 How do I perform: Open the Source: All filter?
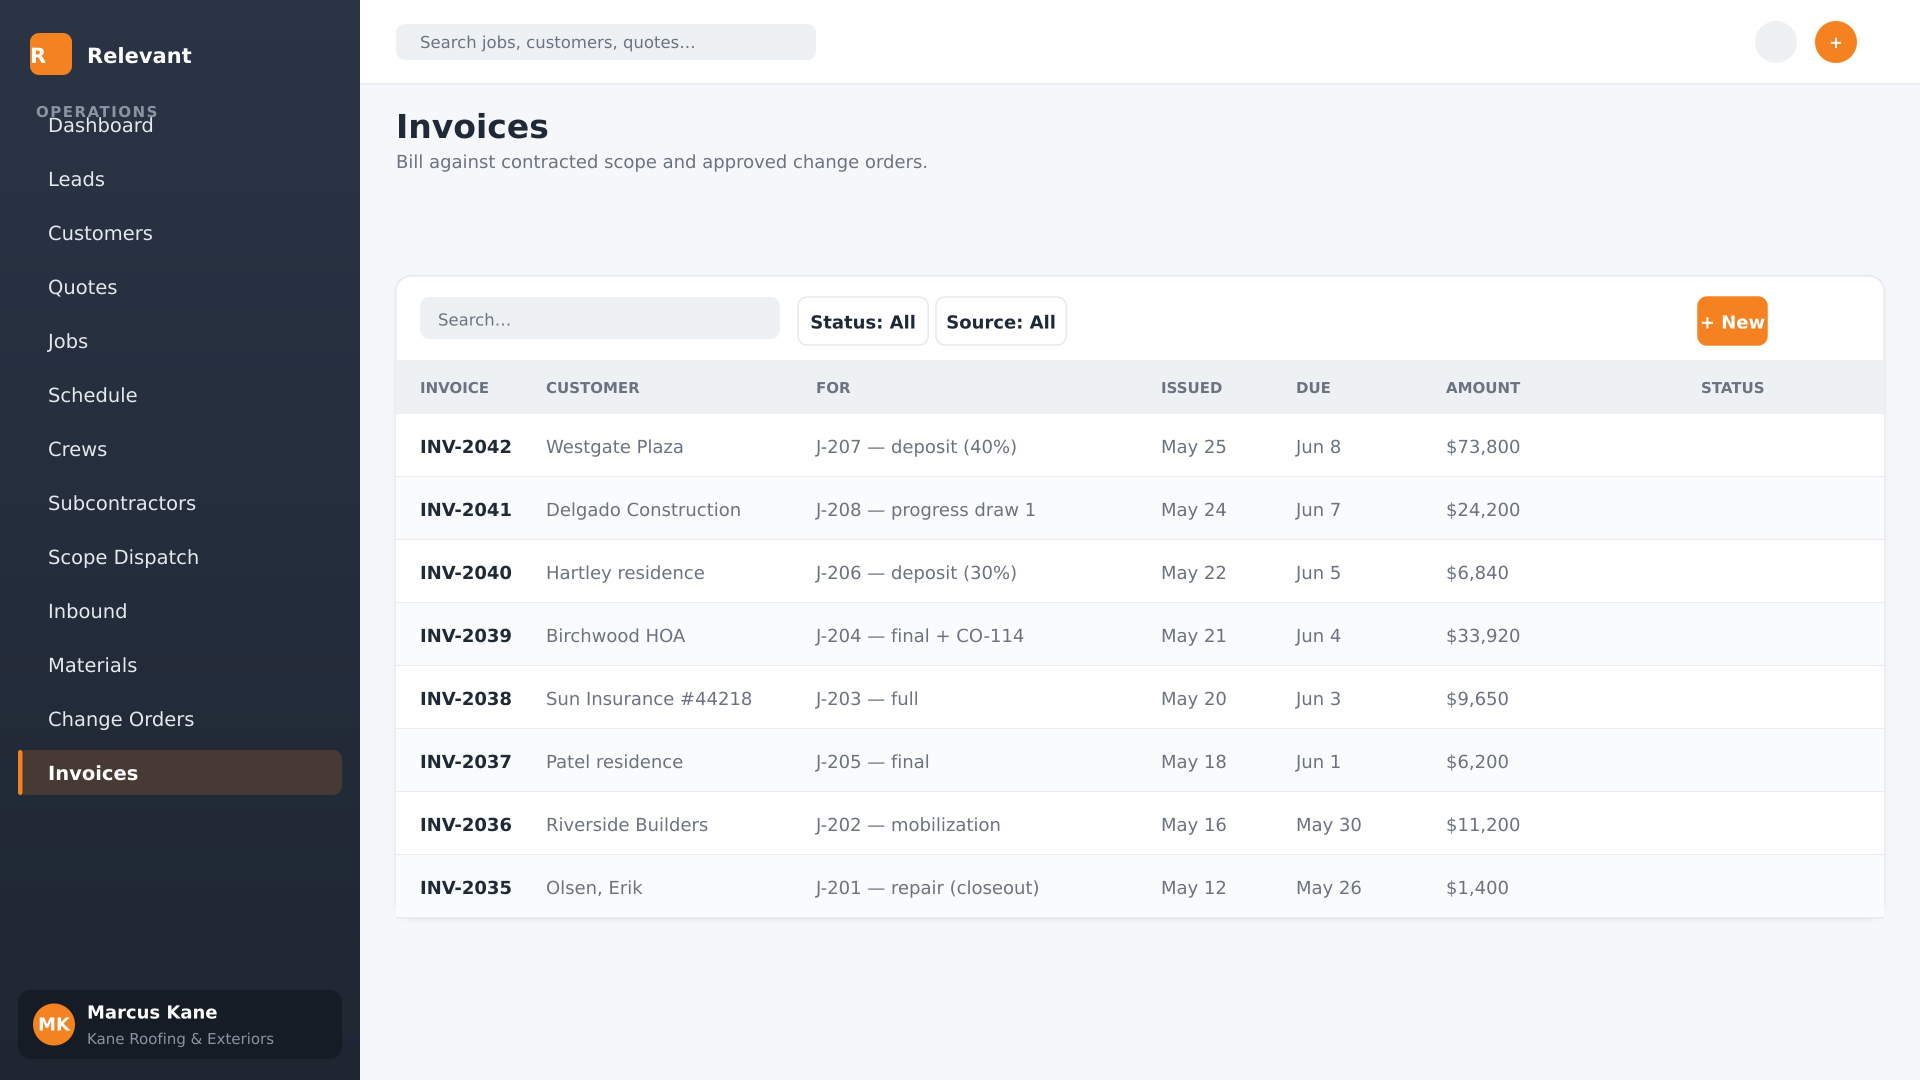coord(1001,321)
